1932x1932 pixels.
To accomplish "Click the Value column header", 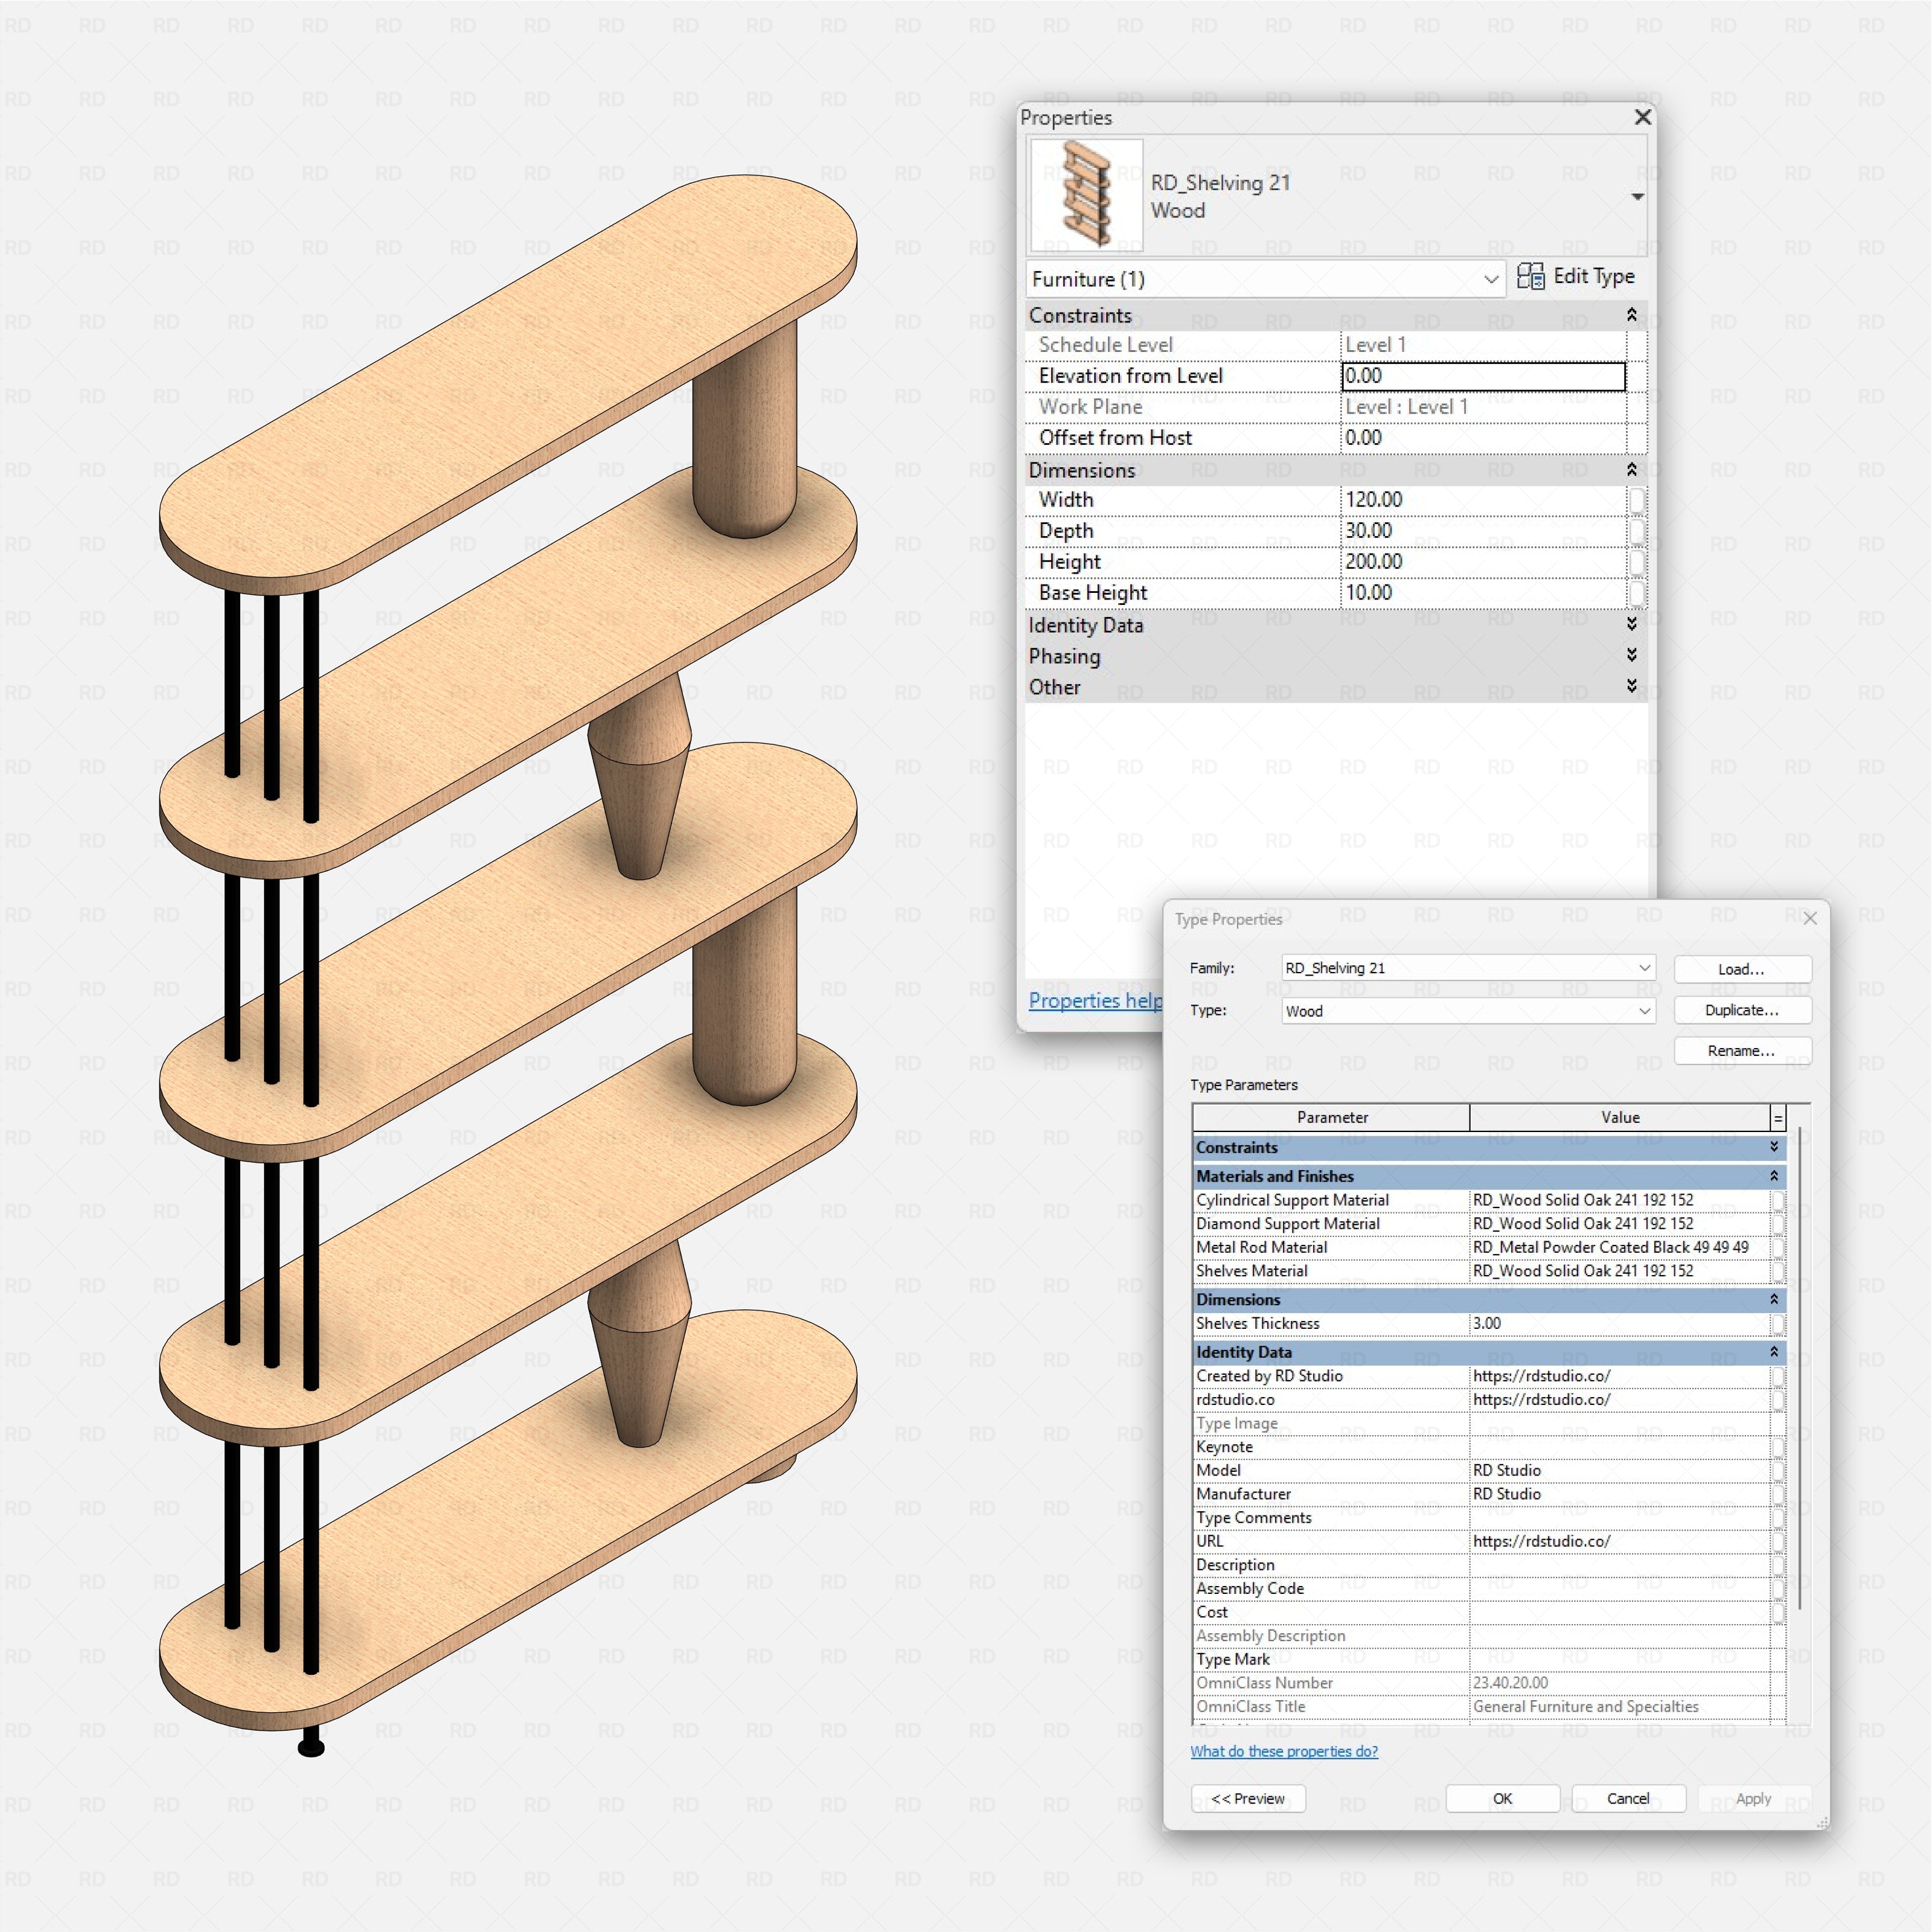I will point(1620,1118).
